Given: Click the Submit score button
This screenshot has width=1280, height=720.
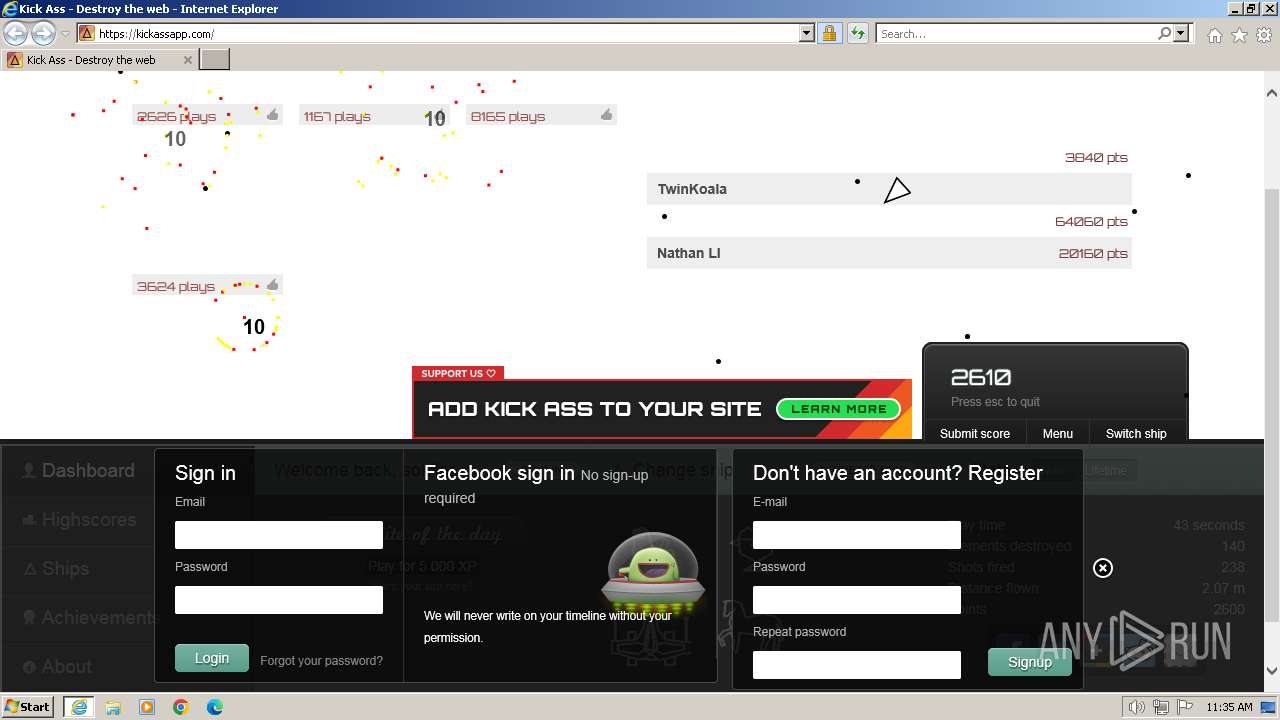Looking at the screenshot, I should click(975, 433).
